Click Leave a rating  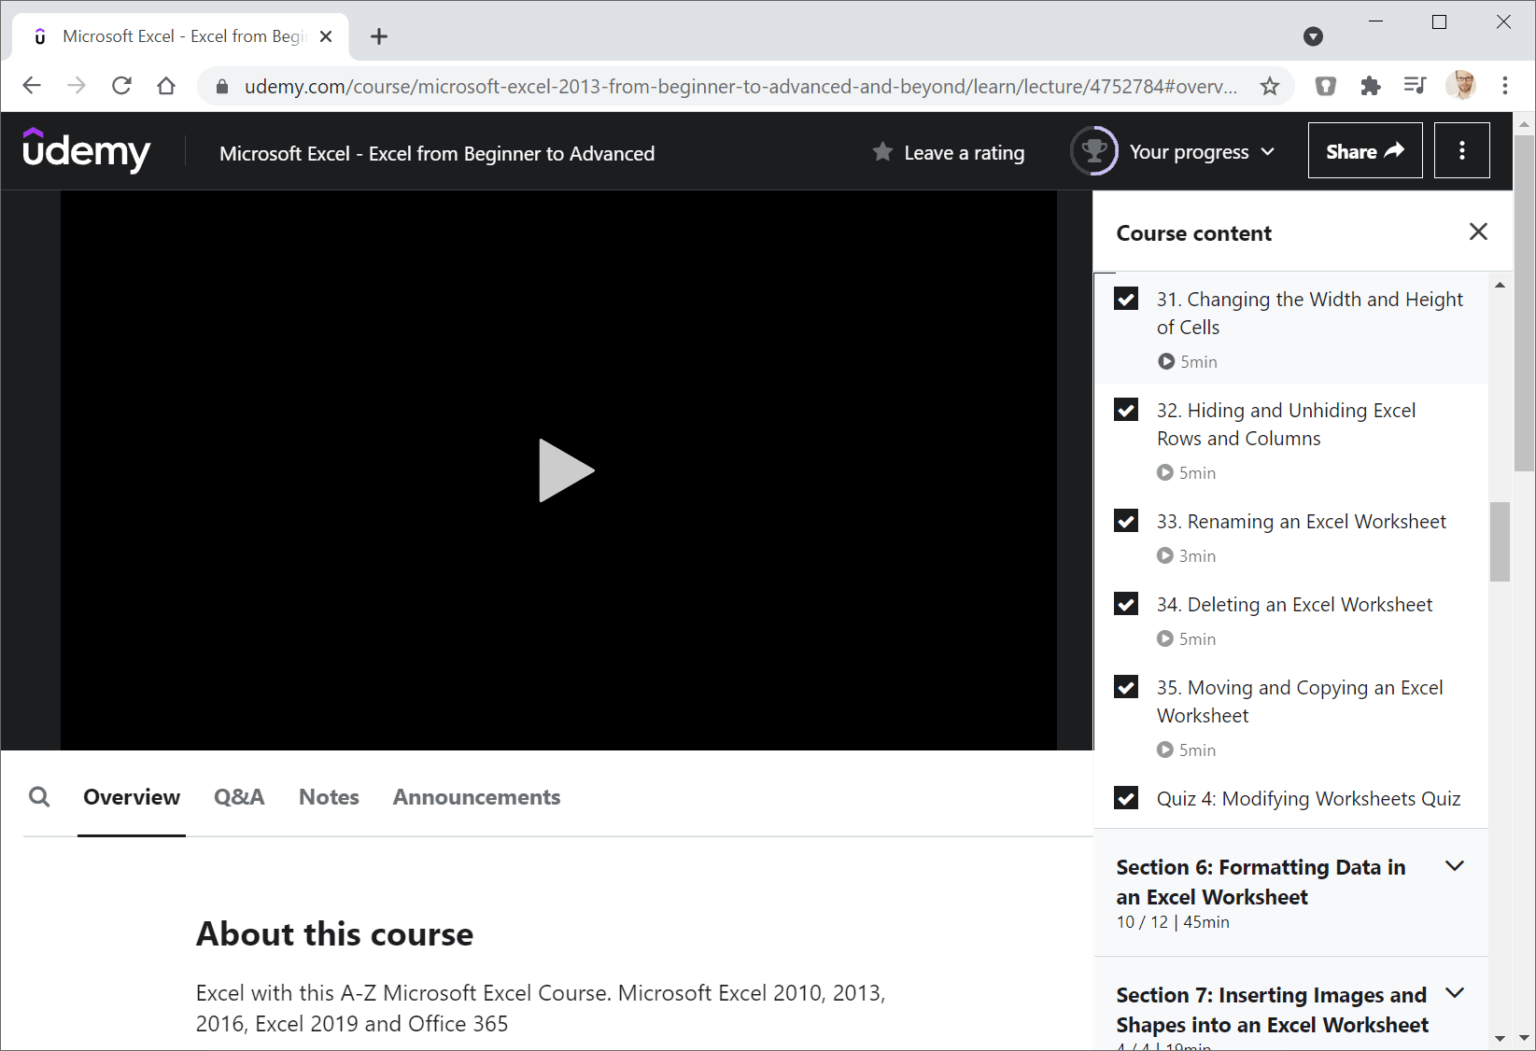pyautogui.click(x=949, y=153)
